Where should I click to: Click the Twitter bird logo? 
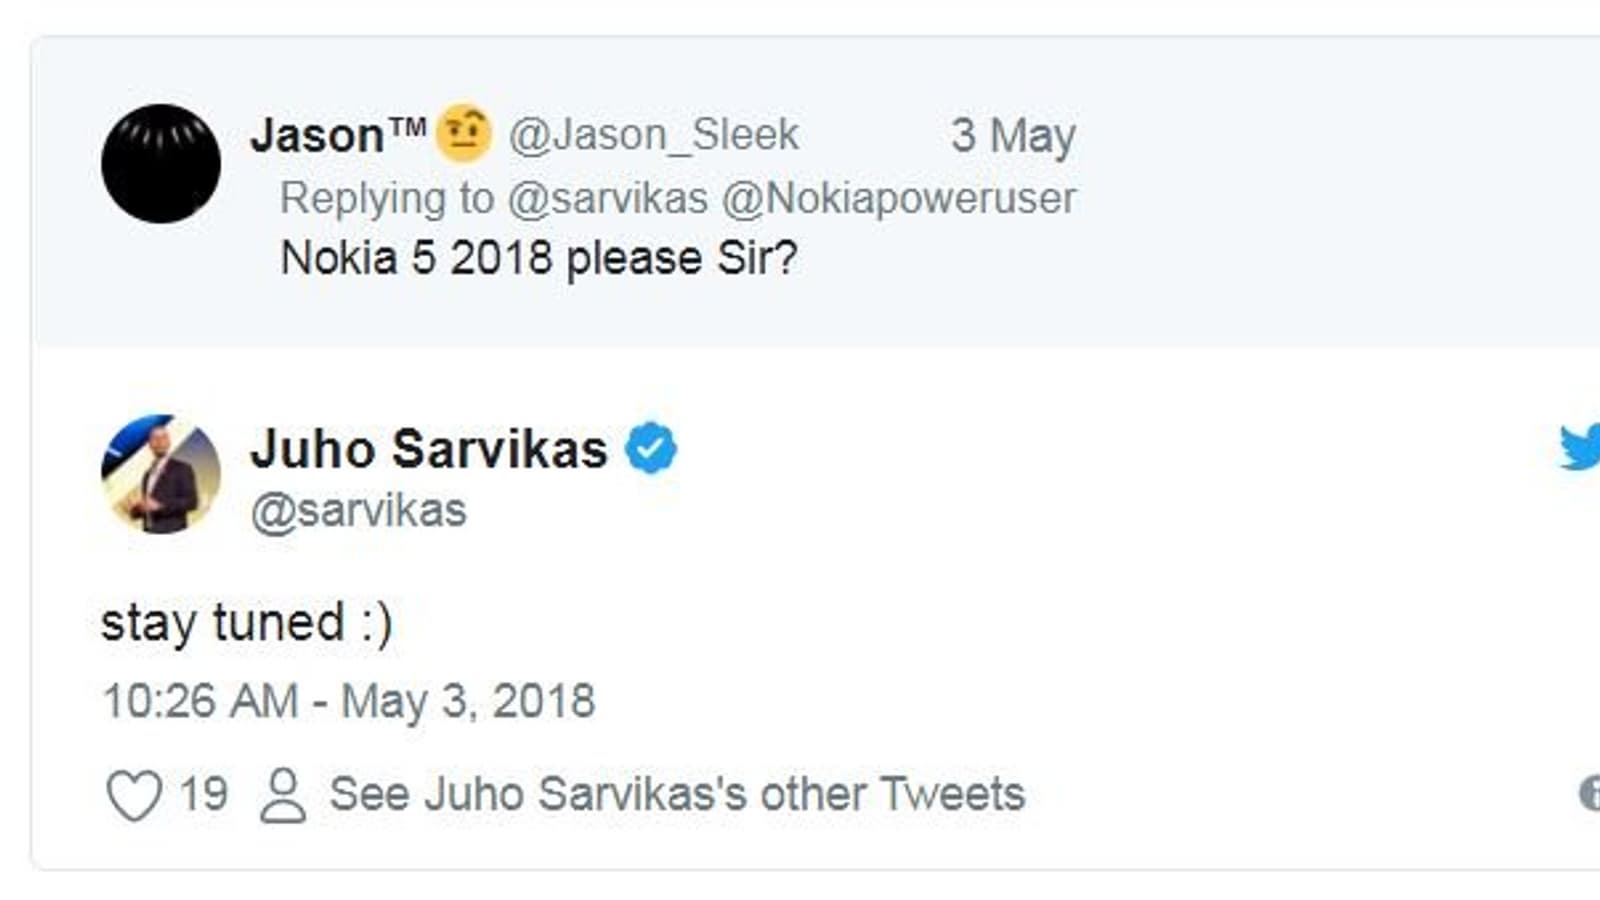click(1580, 447)
